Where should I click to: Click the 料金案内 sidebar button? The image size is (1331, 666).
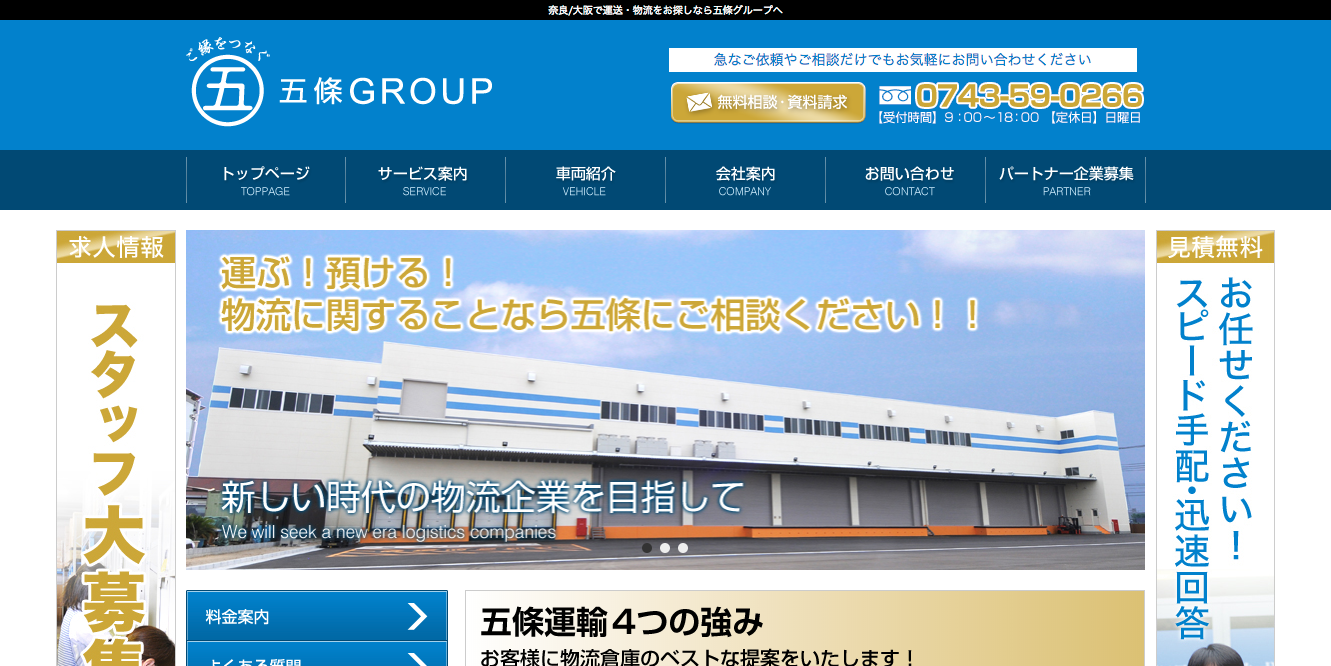[x=317, y=616]
